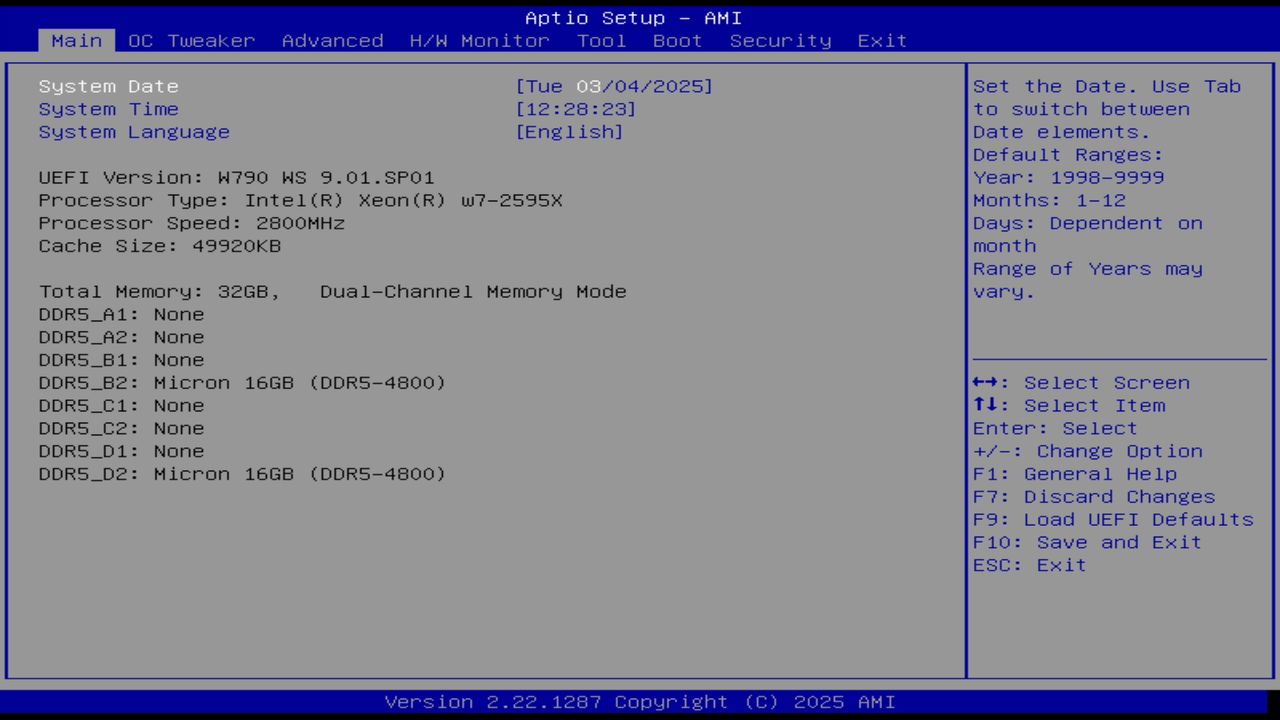Select the System Time label

(x=109, y=109)
